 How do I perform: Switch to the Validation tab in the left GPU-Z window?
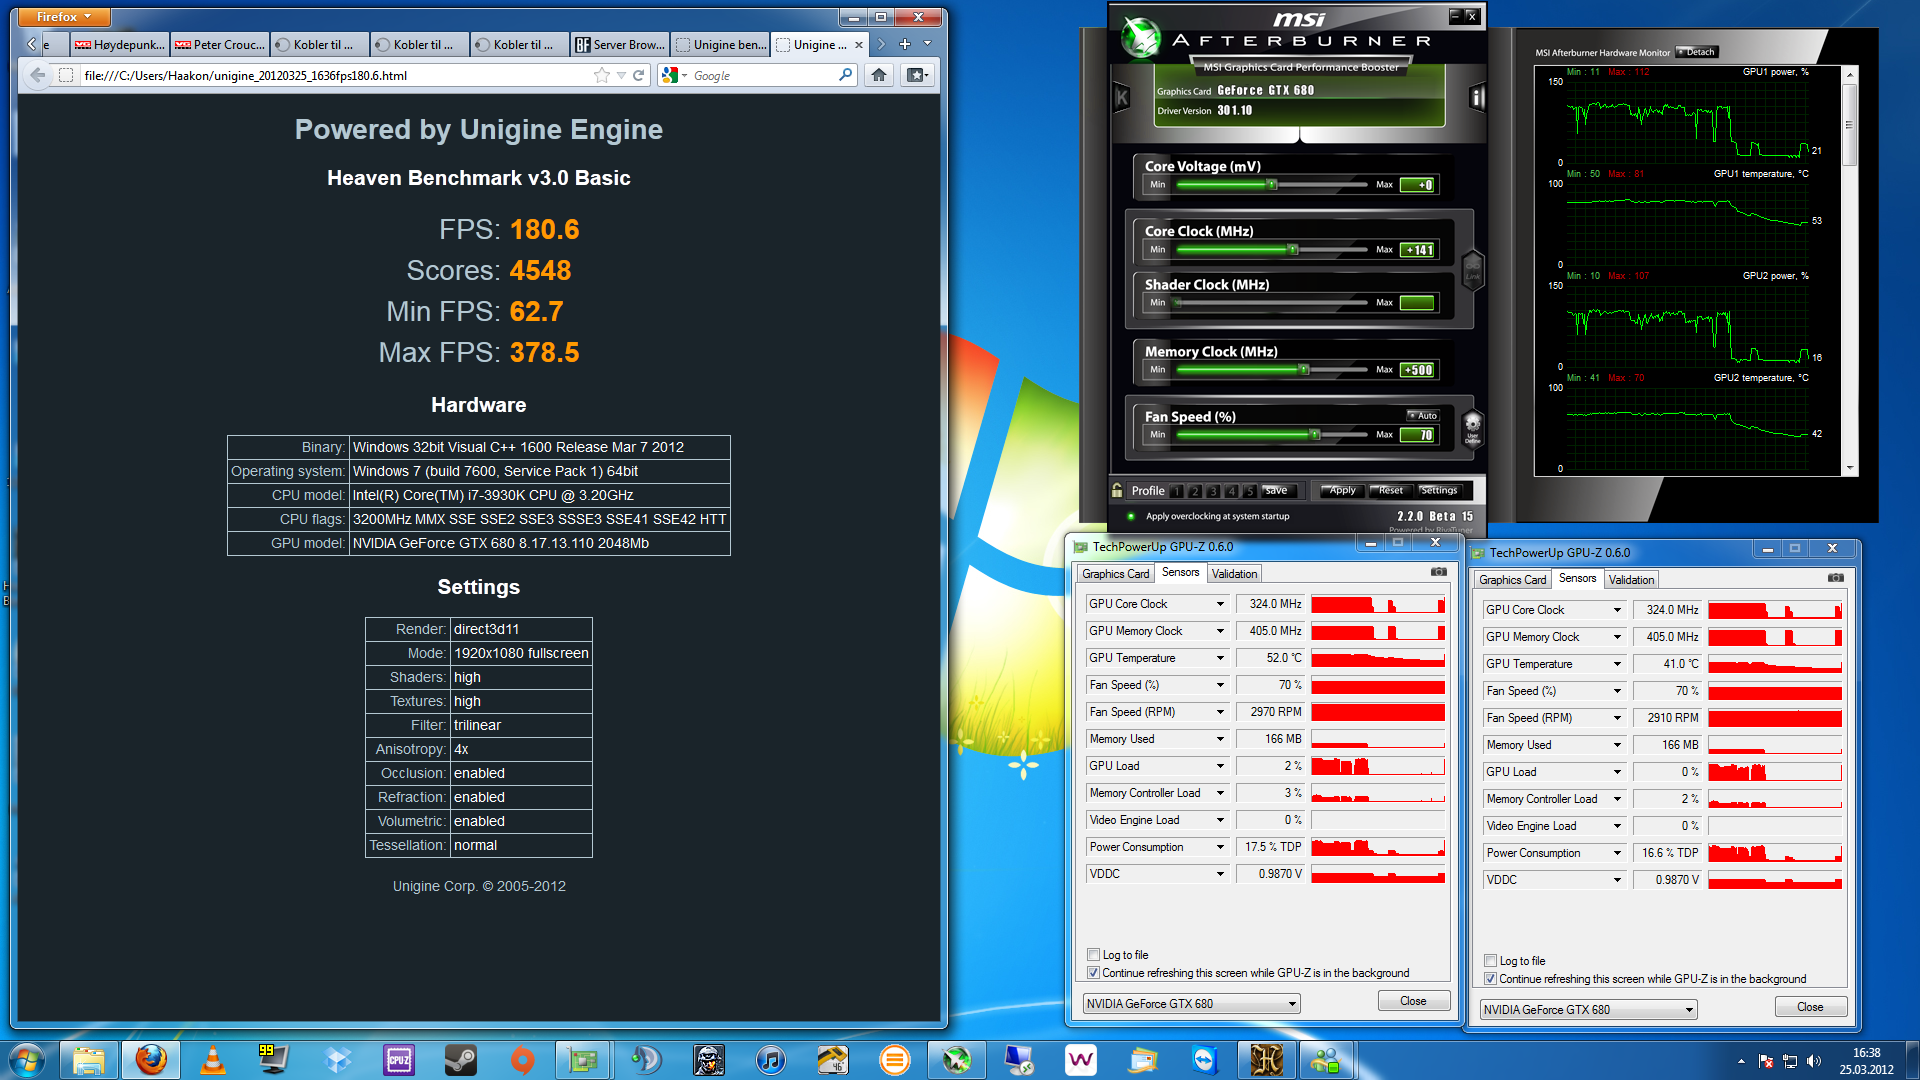pos(1234,574)
